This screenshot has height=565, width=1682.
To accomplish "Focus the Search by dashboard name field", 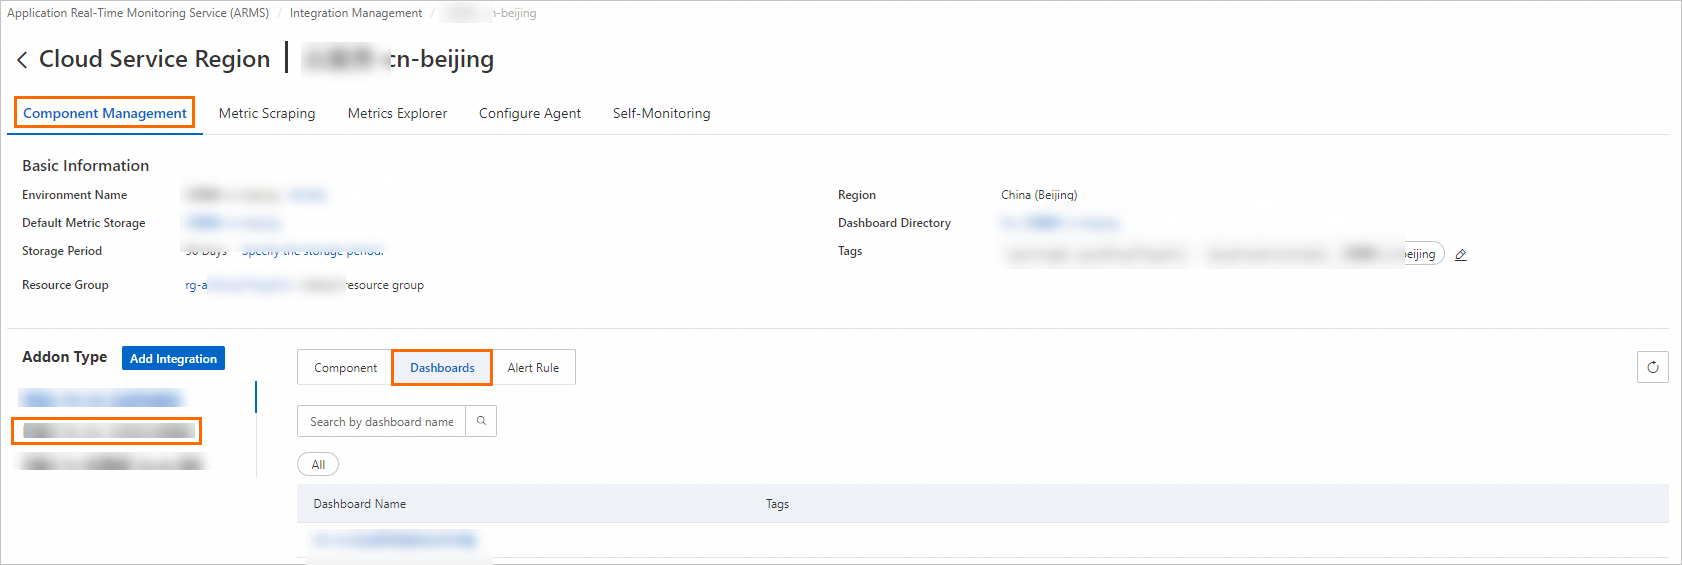I will [x=382, y=421].
